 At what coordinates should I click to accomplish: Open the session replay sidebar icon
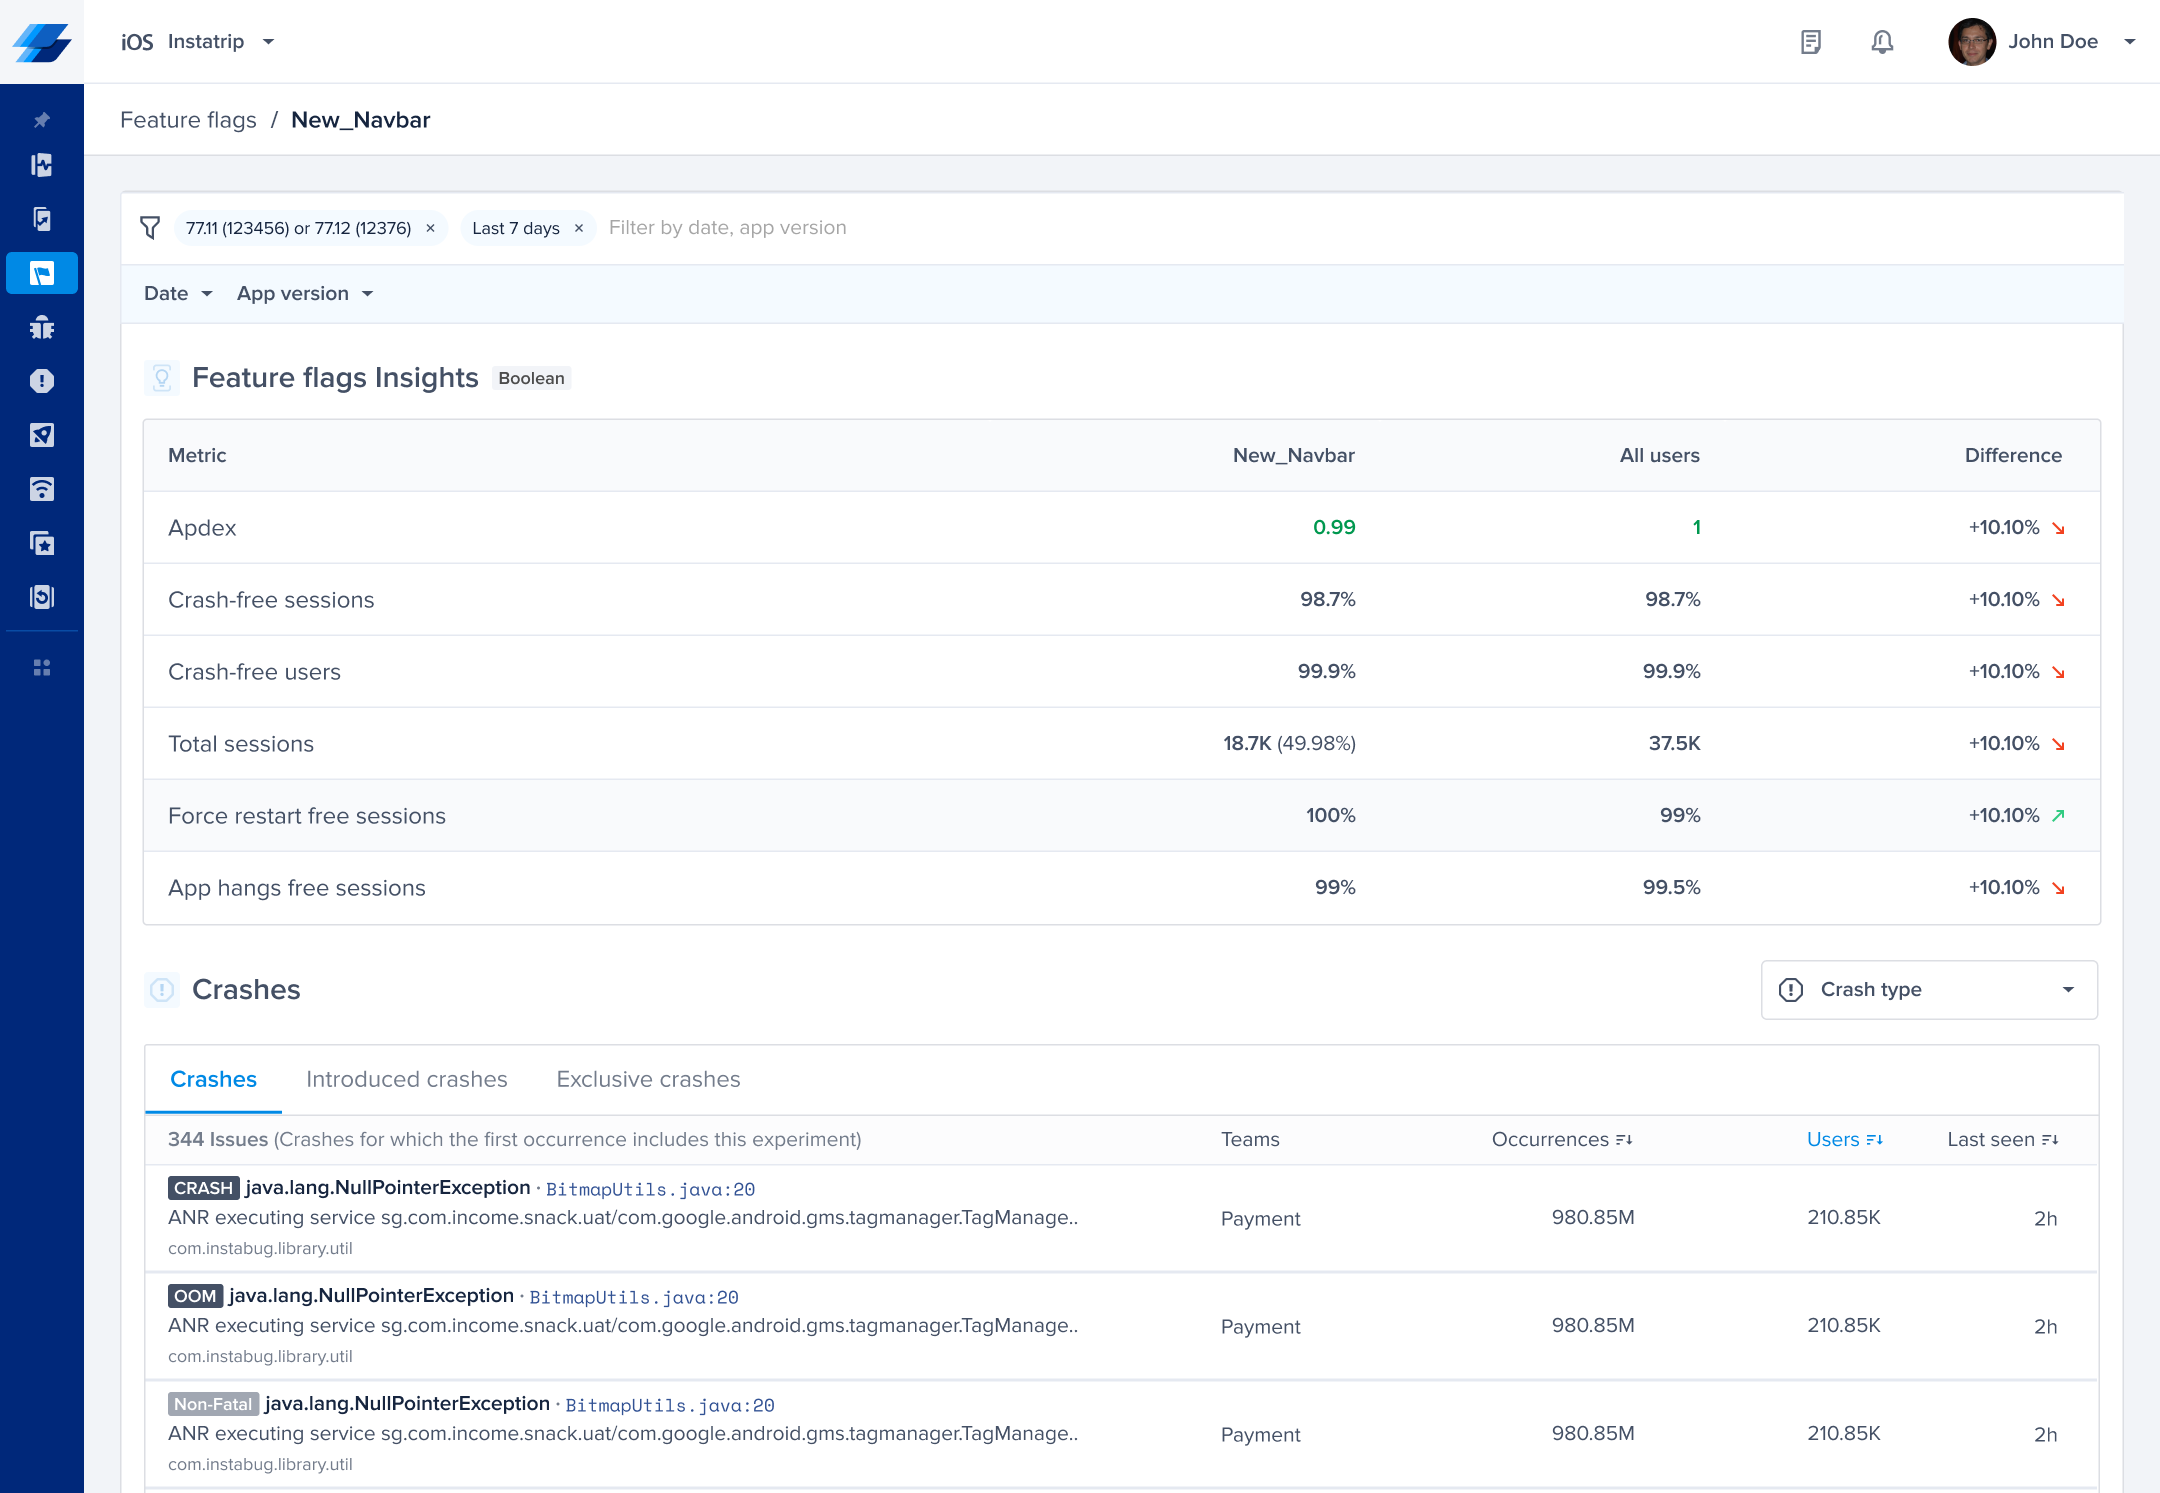(41, 597)
